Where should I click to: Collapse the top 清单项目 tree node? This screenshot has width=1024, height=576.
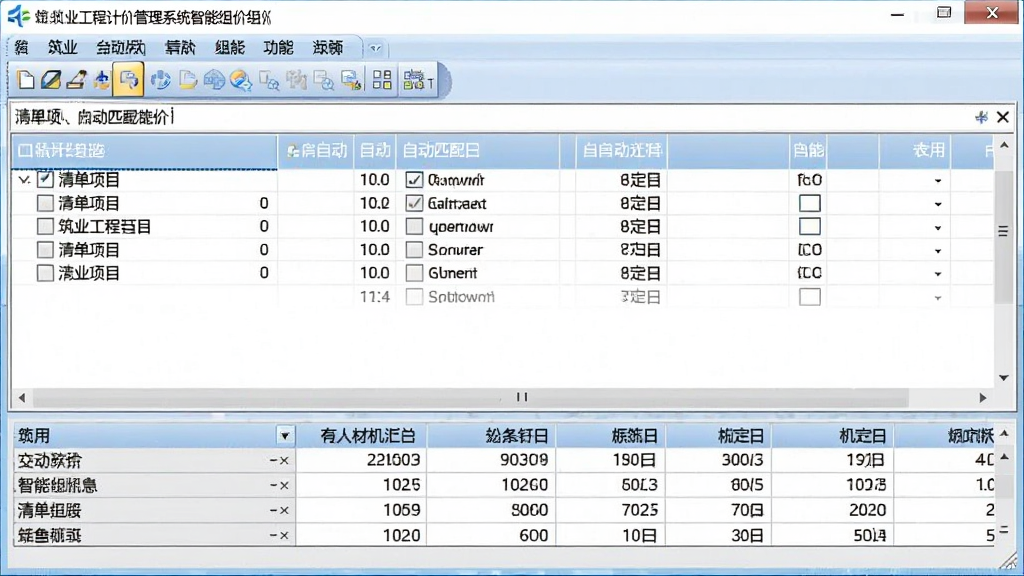[x=24, y=180]
